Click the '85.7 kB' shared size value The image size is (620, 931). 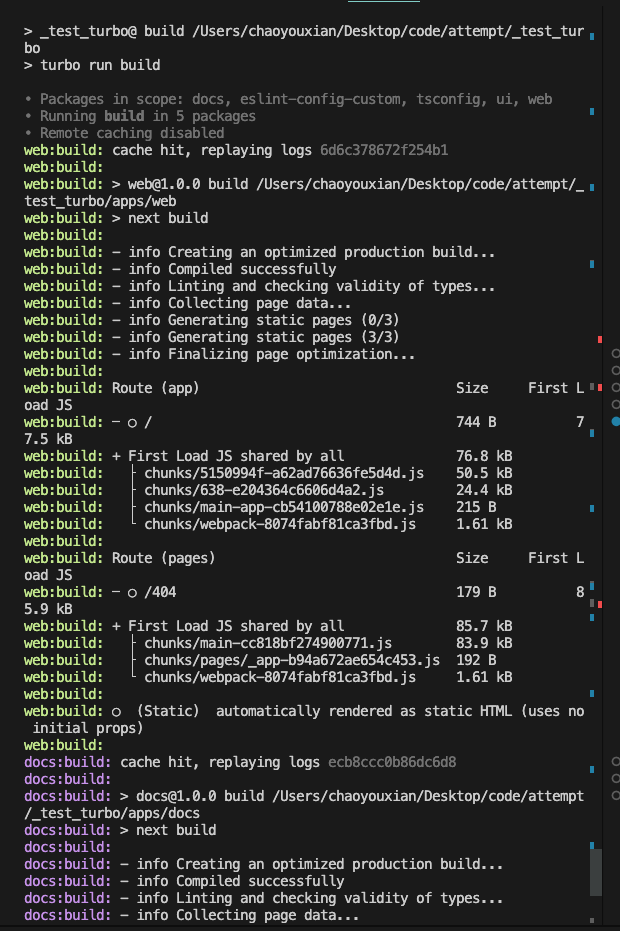click(x=484, y=626)
